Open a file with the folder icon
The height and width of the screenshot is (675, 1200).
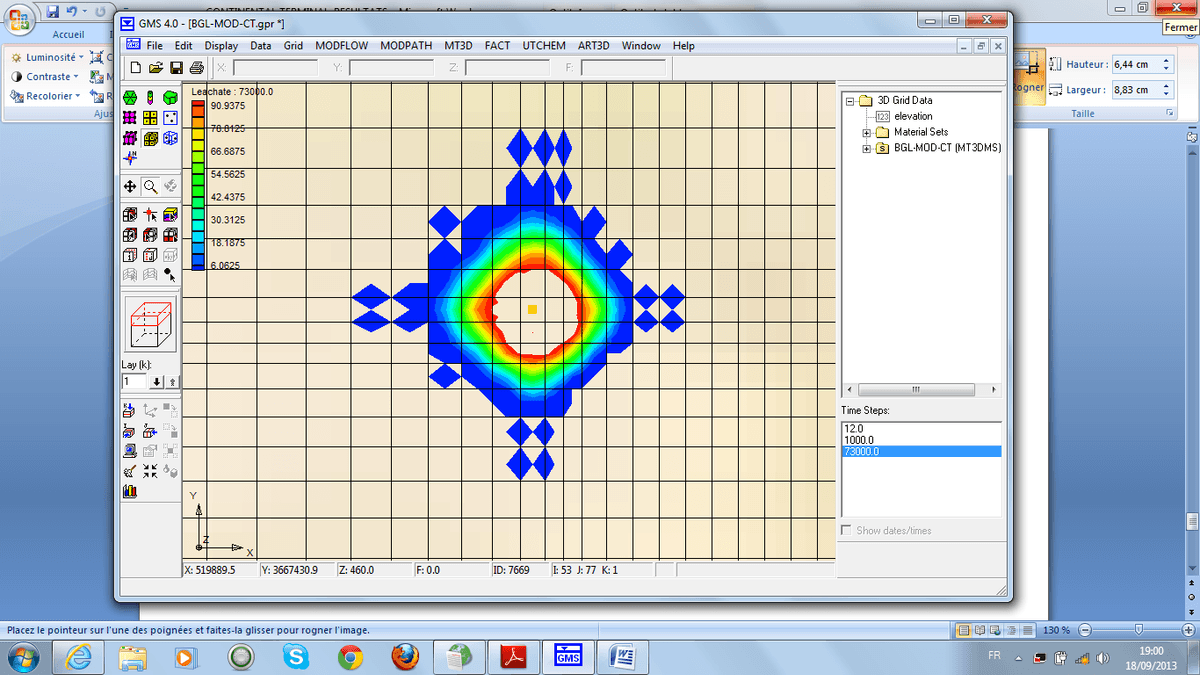(155, 68)
